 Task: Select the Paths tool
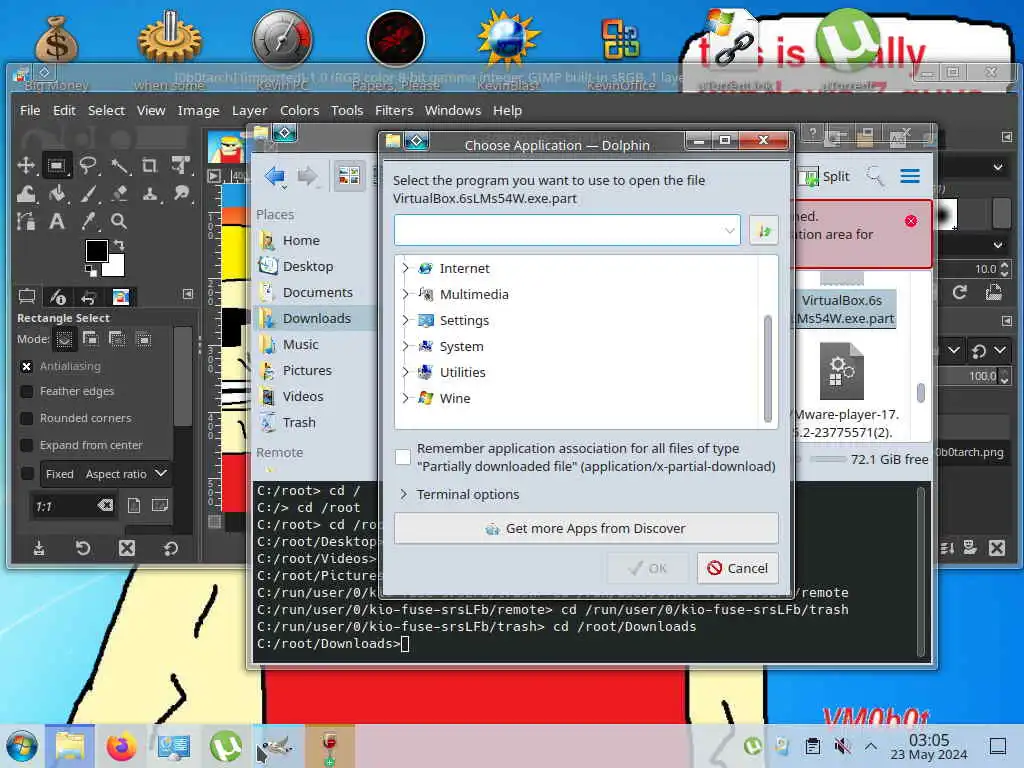click(26, 221)
